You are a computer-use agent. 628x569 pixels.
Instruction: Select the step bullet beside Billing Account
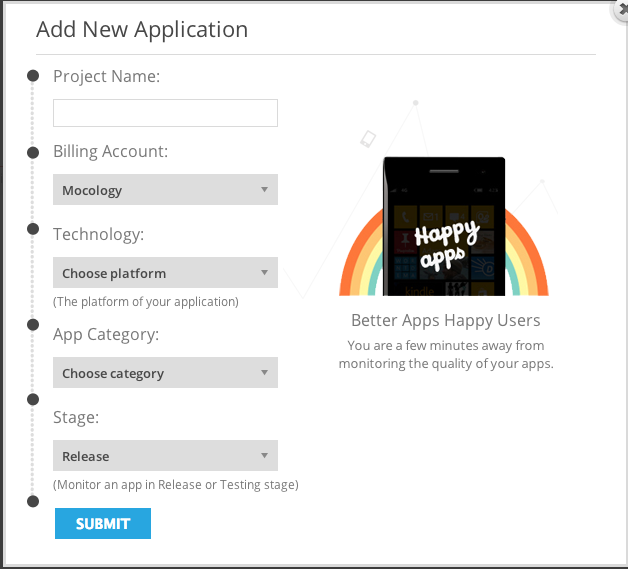33,152
